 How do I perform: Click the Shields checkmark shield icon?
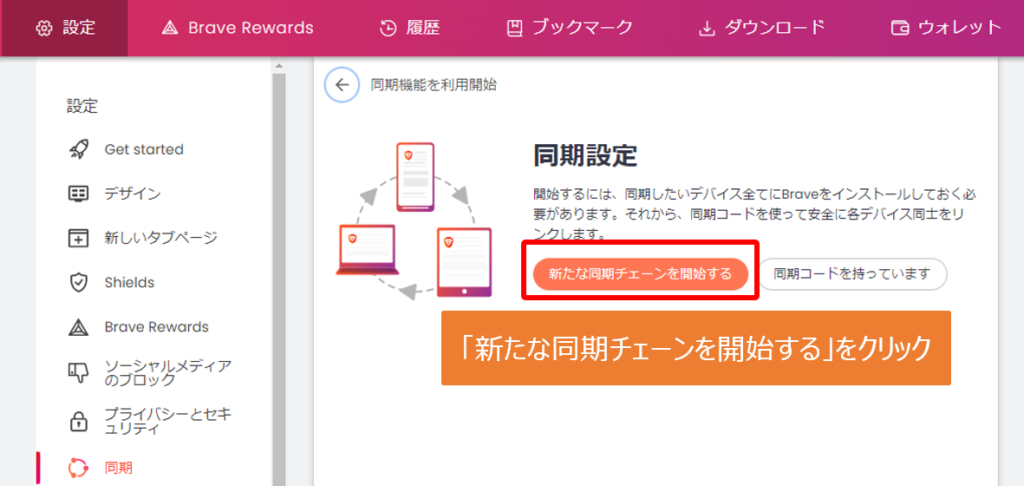tap(78, 283)
